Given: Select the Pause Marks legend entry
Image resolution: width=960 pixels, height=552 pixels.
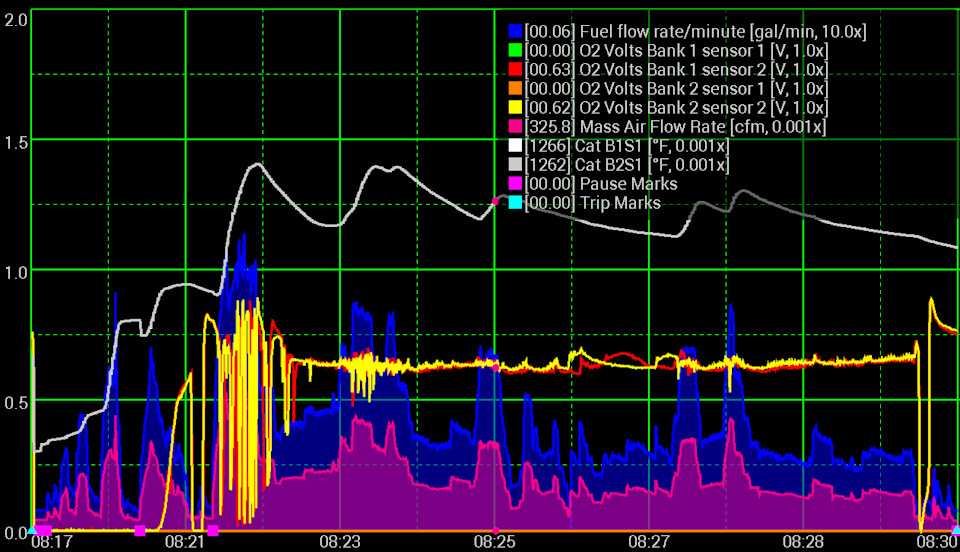Looking at the screenshot, I should tap(601, 184).
